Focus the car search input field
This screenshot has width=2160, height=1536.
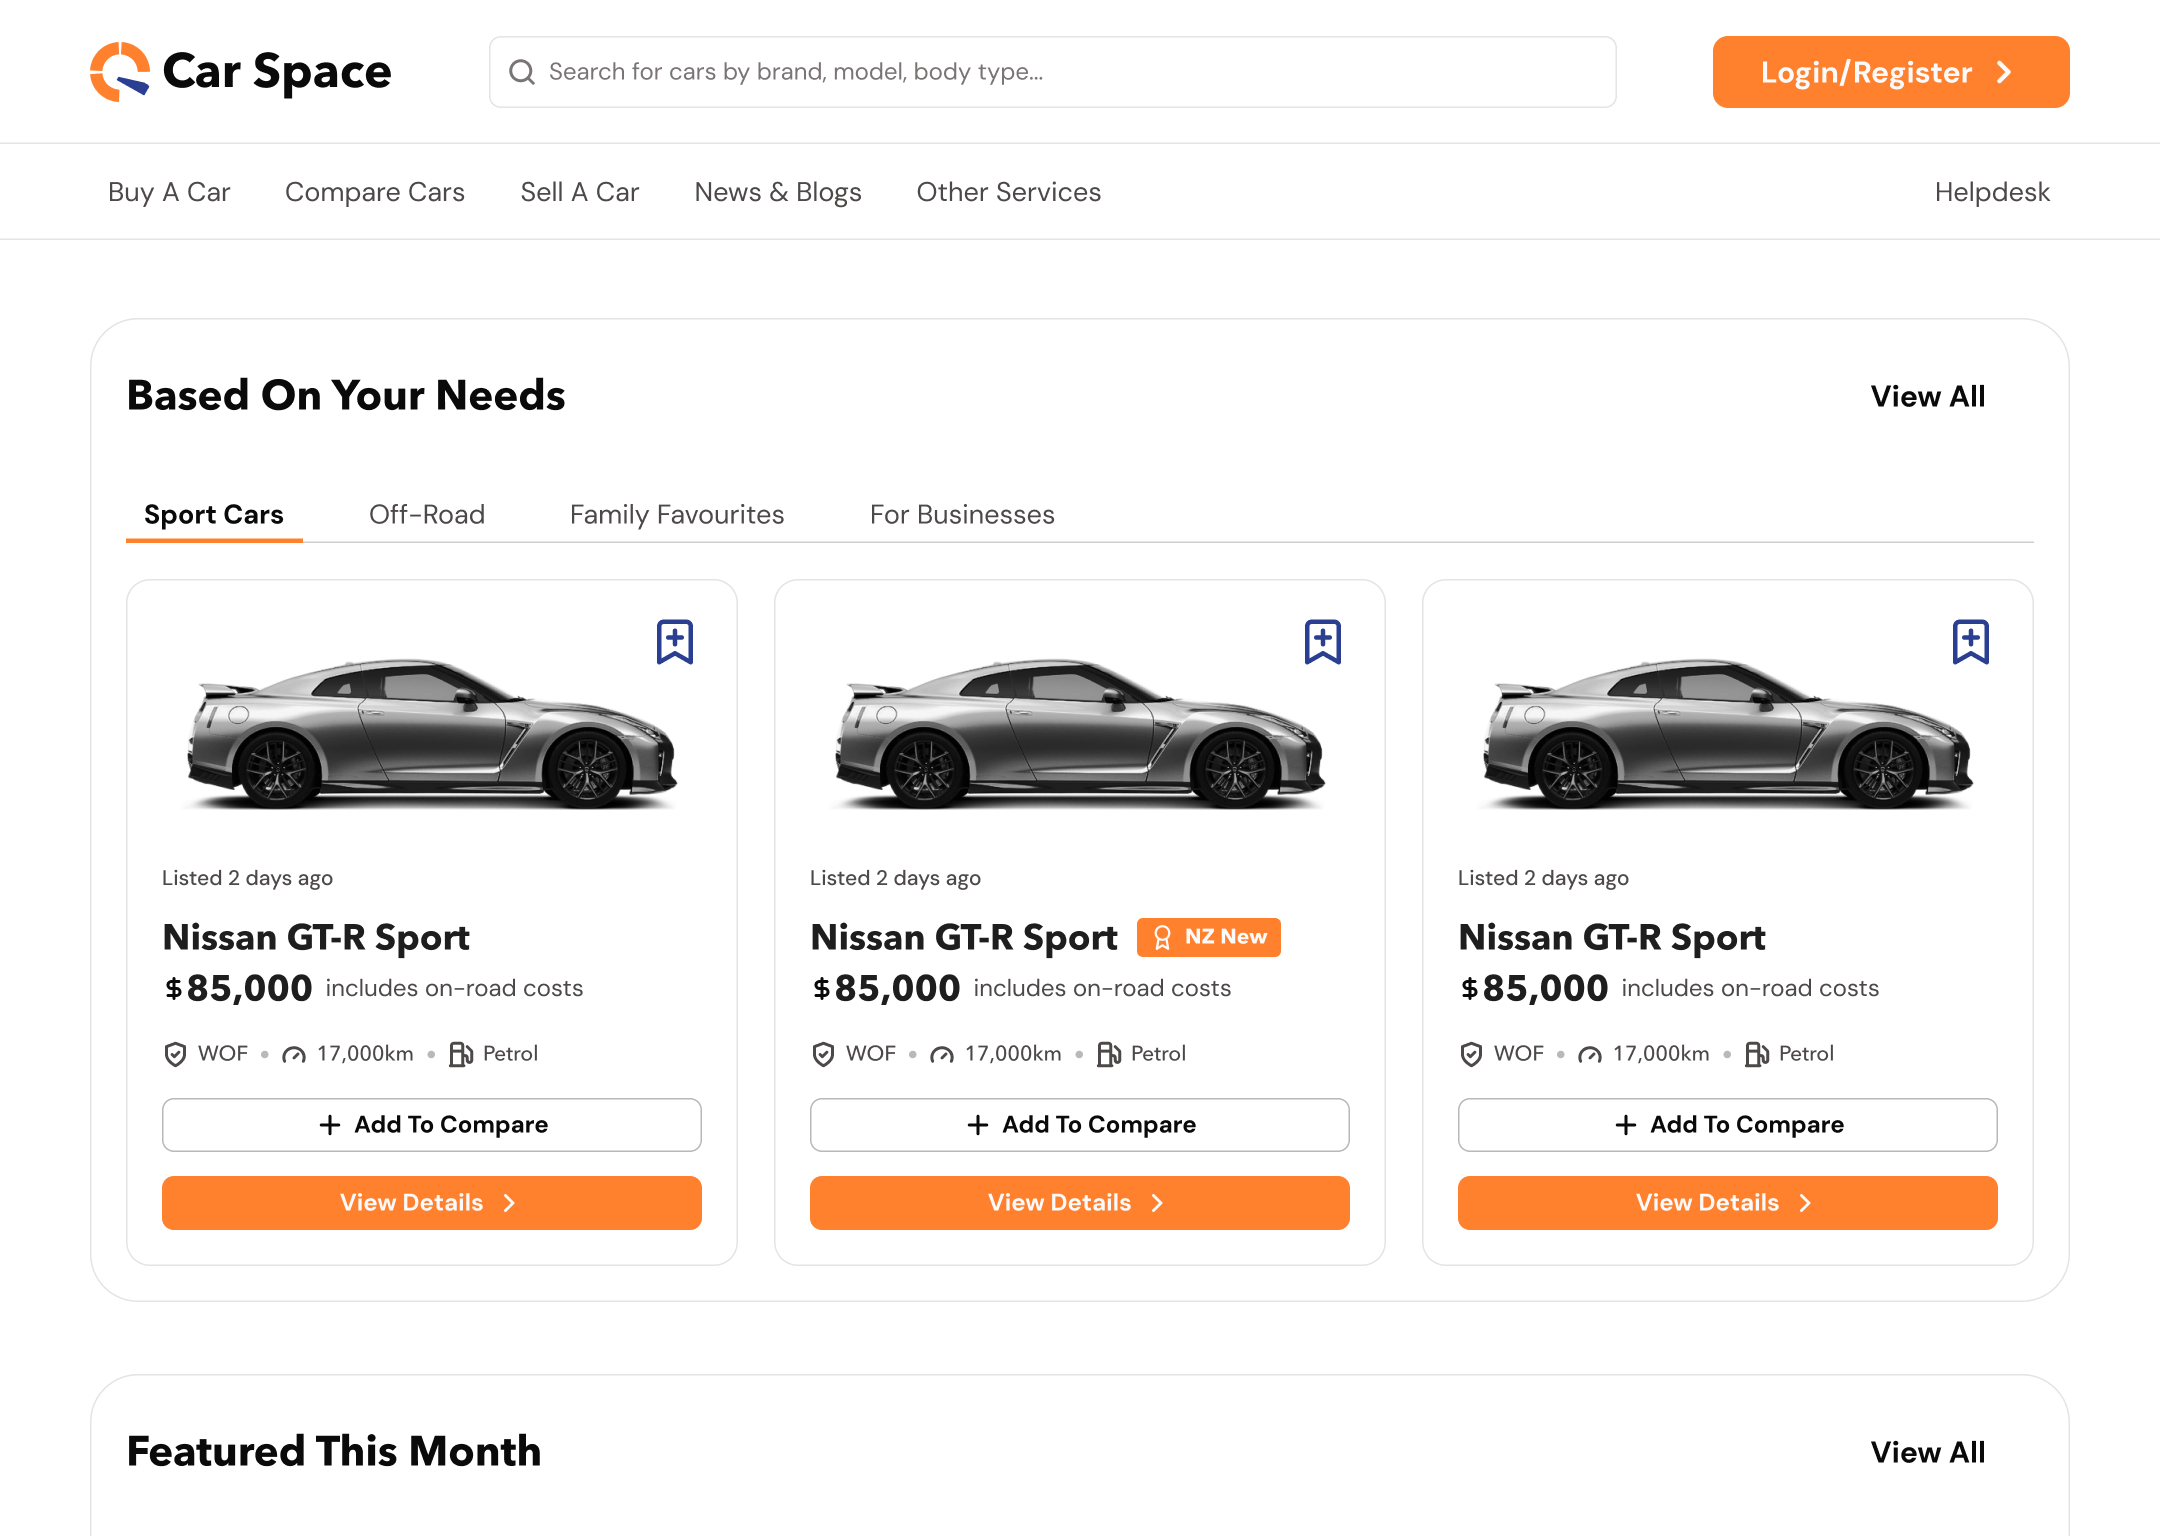pyautogui.click(x=1053, y=72)
